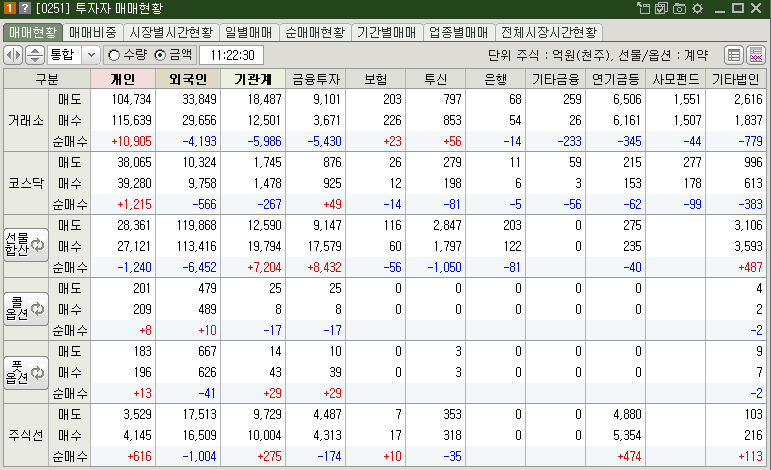This screenshot has height=470, width=771.
Task: Switch to chart view icon
Action: (756, 55)
